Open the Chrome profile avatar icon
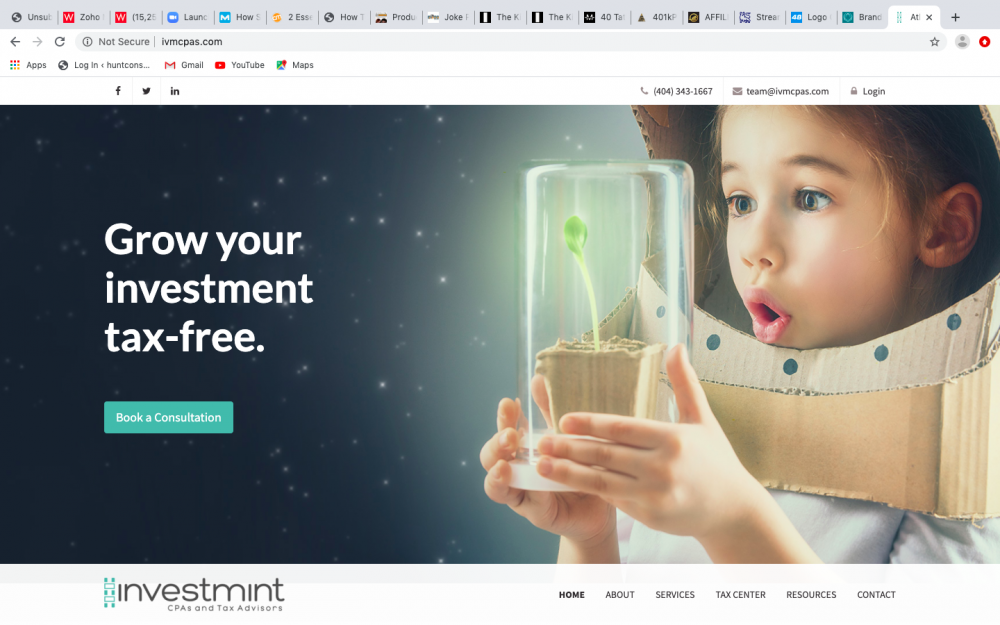Screen dimensions: 1000x625 coord(962,41)
